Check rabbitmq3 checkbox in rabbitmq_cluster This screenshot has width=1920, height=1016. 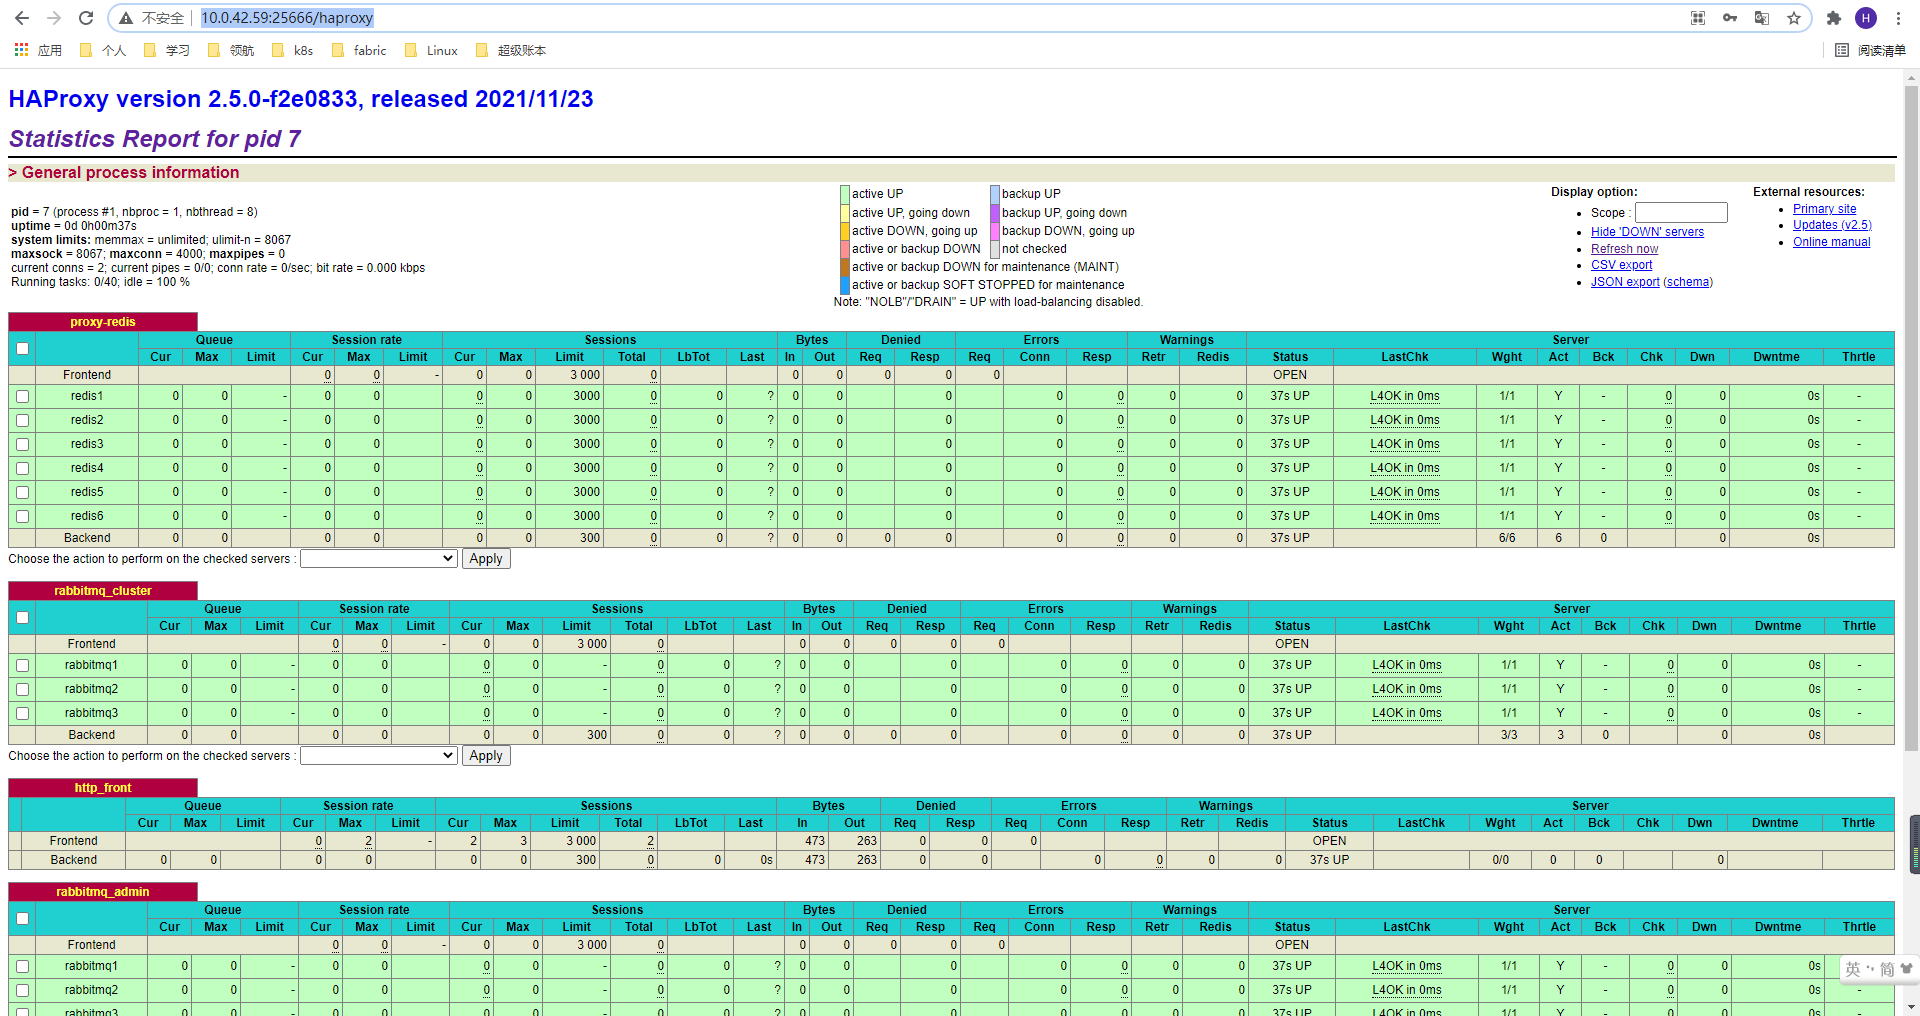pos(22,714)
